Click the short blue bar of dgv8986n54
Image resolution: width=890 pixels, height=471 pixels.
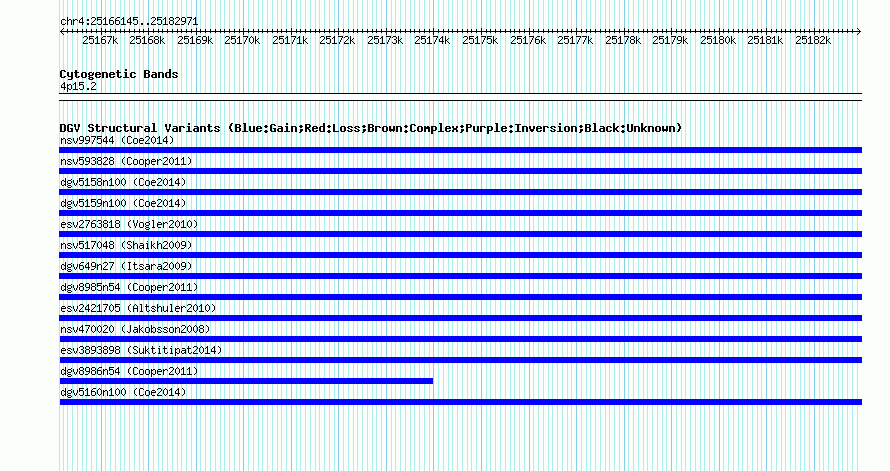246,381
